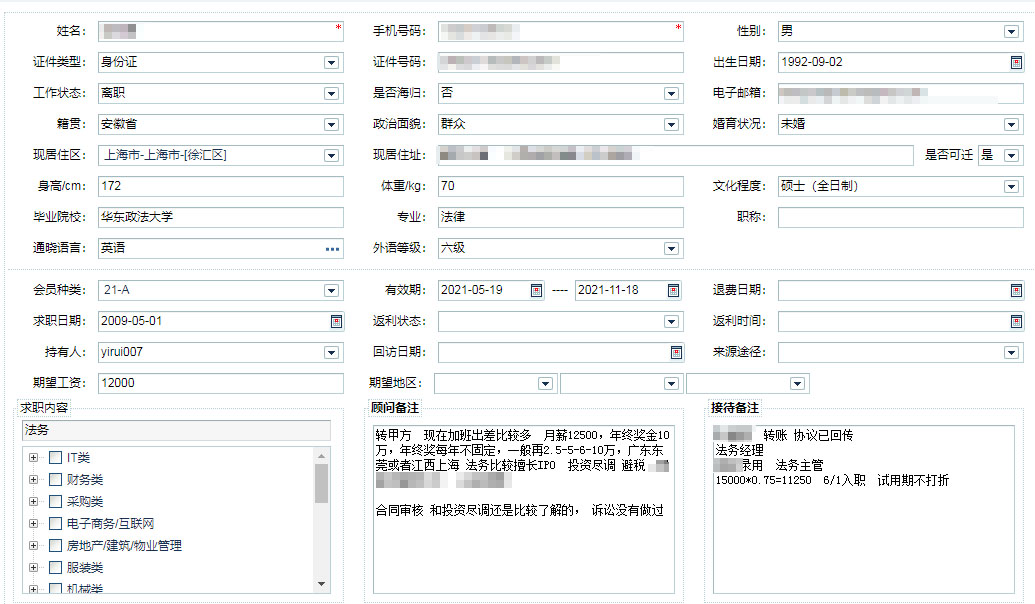Viewport: 1035px width, 604px height.
Task: Click the ellipsis button in 通晓语言 field
Action: (332, 249)
